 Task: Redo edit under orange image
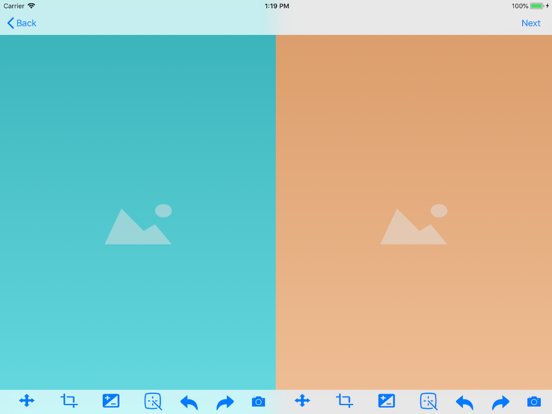[x=501, y=402]
